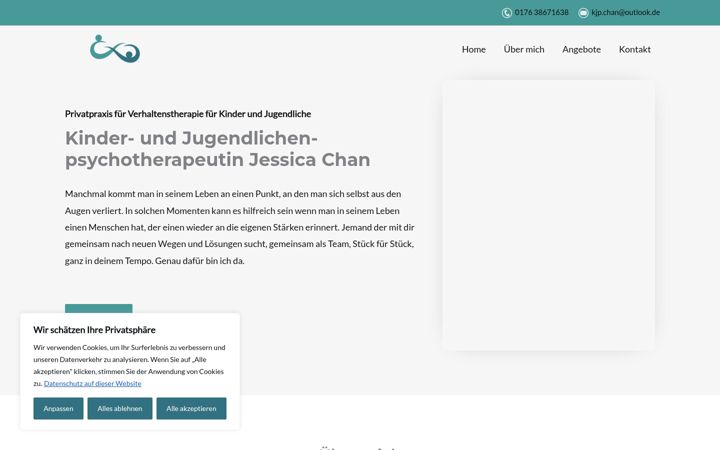Click the email envelope icon

583,13
